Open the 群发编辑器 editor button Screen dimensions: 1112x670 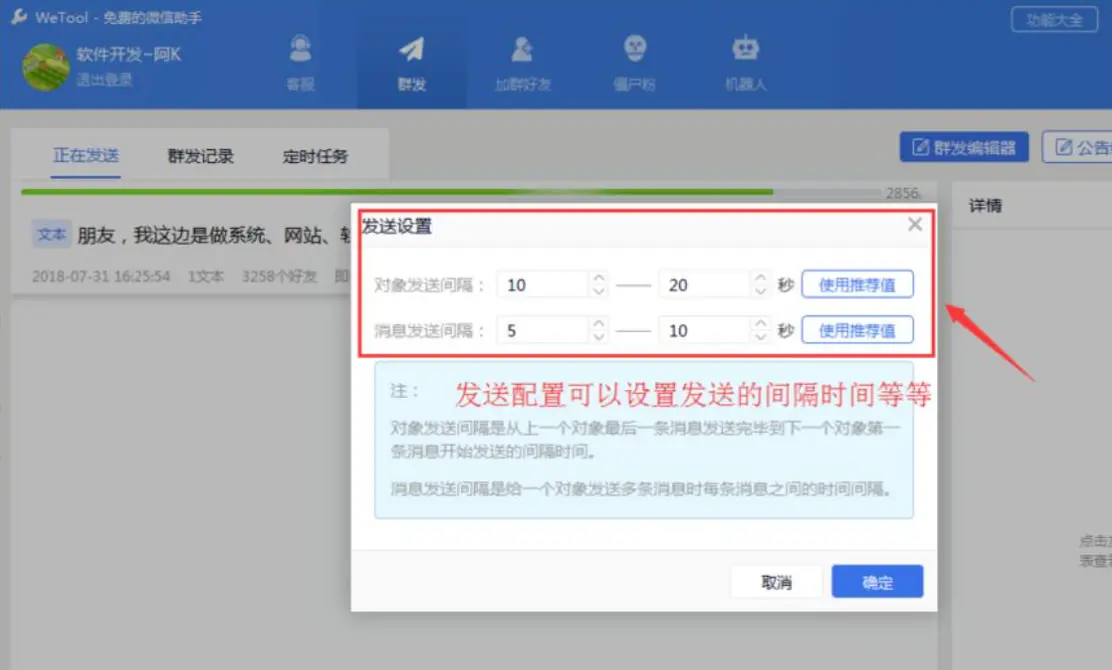(964, 148)
